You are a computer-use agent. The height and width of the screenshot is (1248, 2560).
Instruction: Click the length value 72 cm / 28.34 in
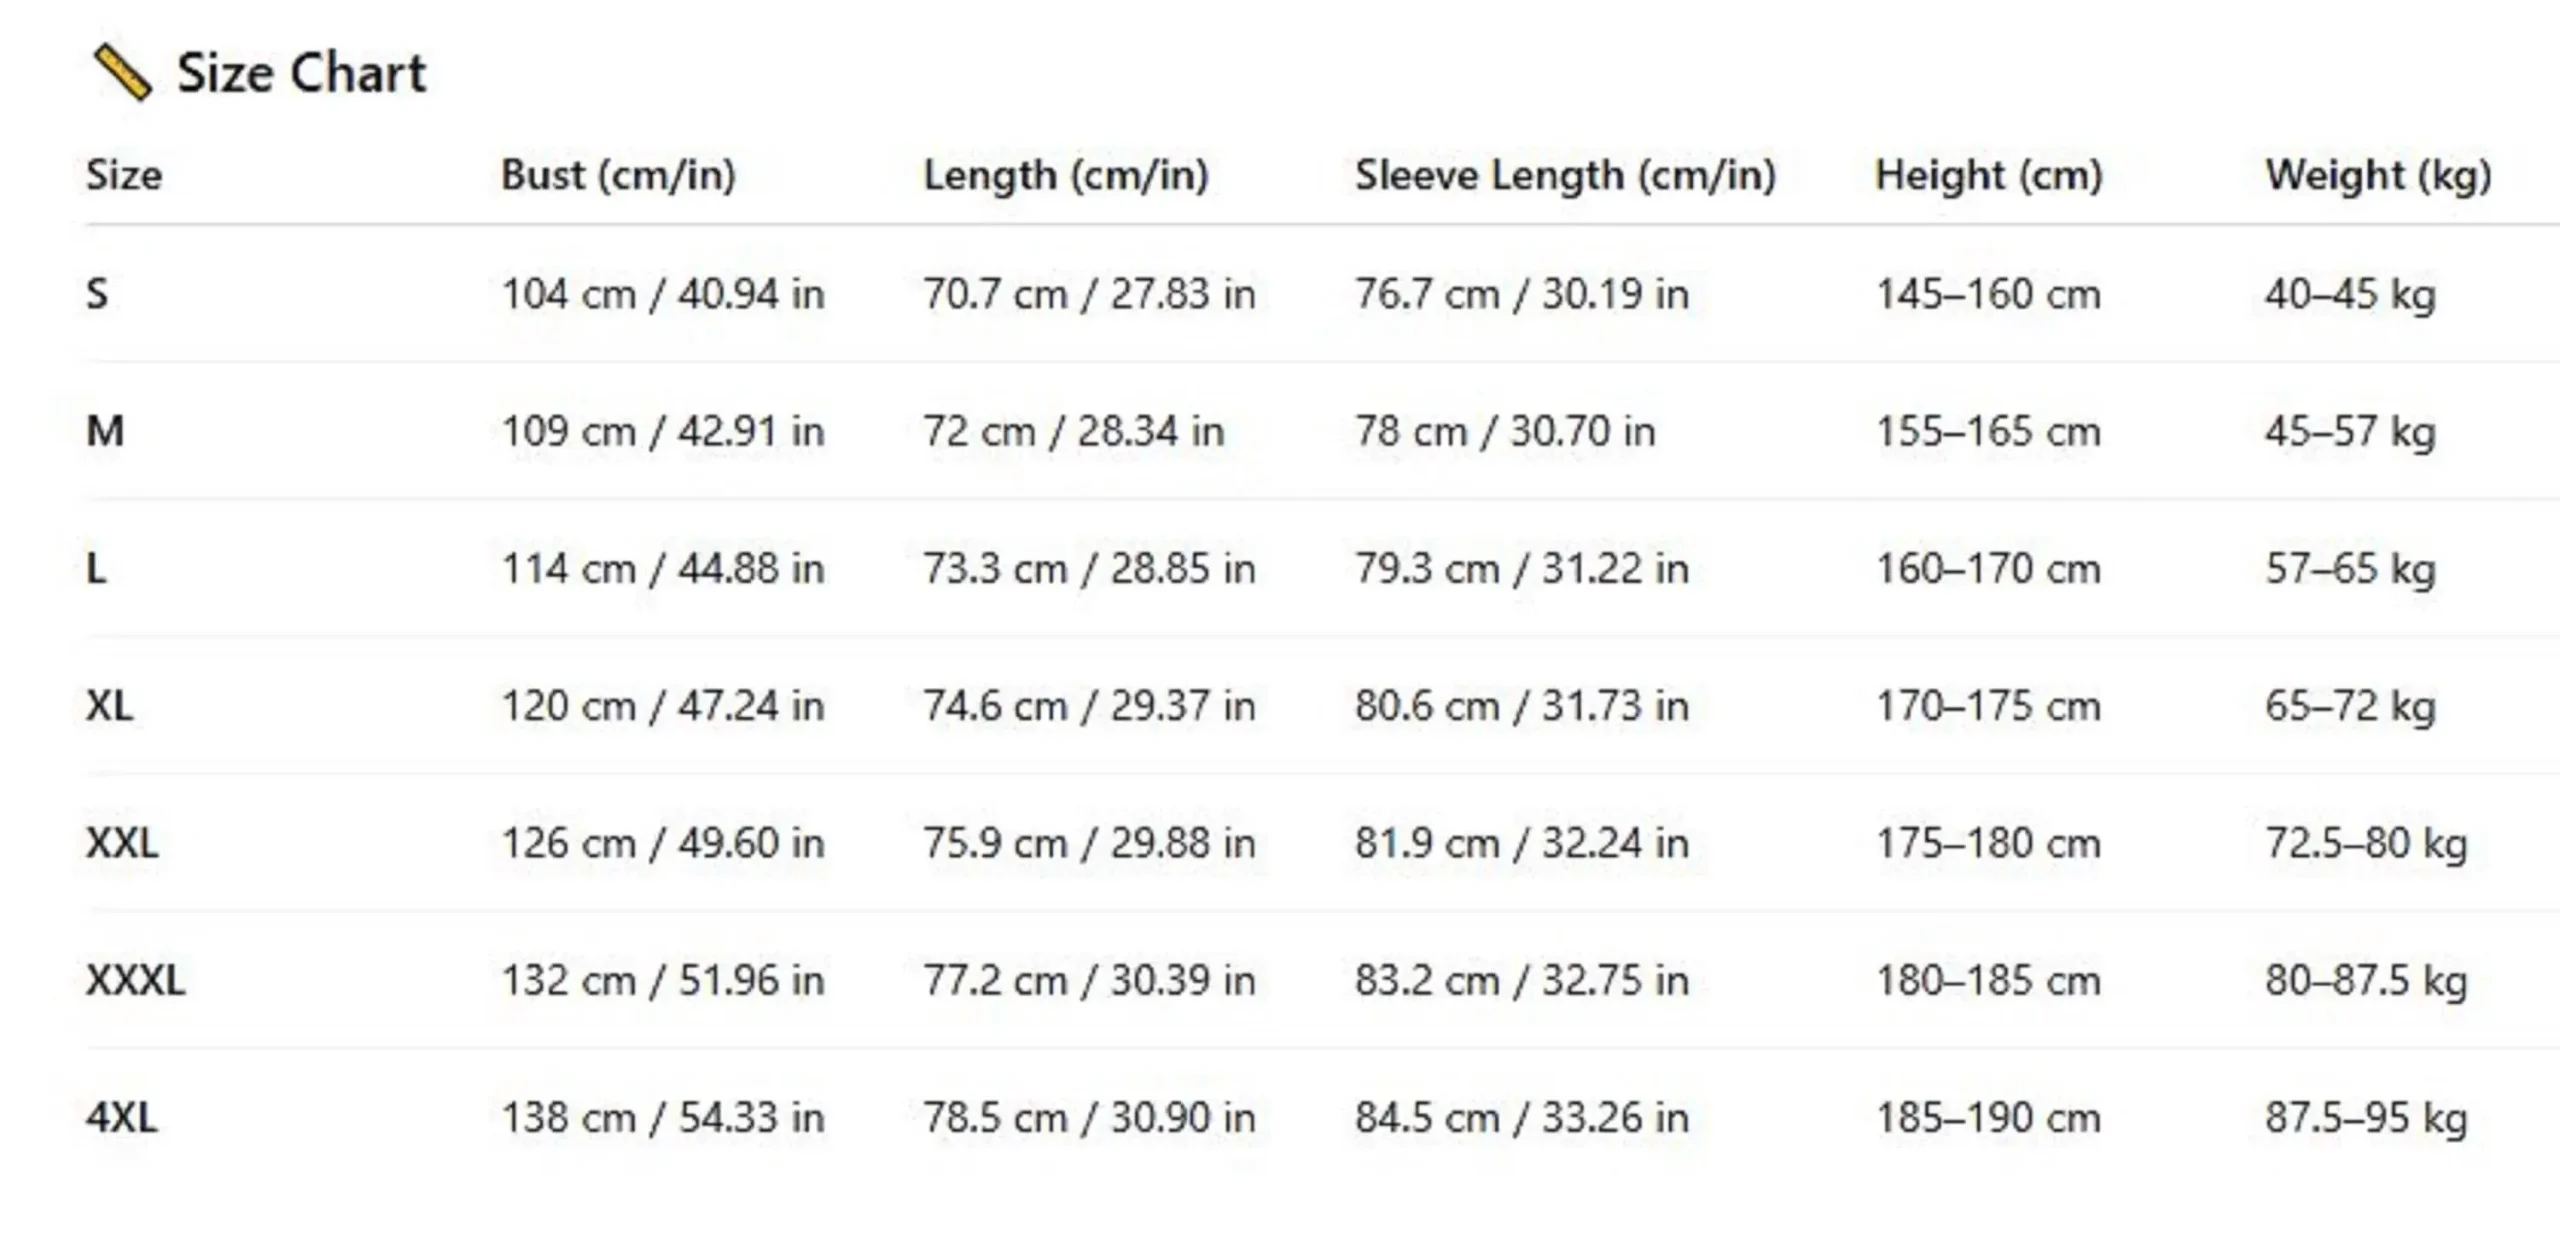[x=1073, y=431]
